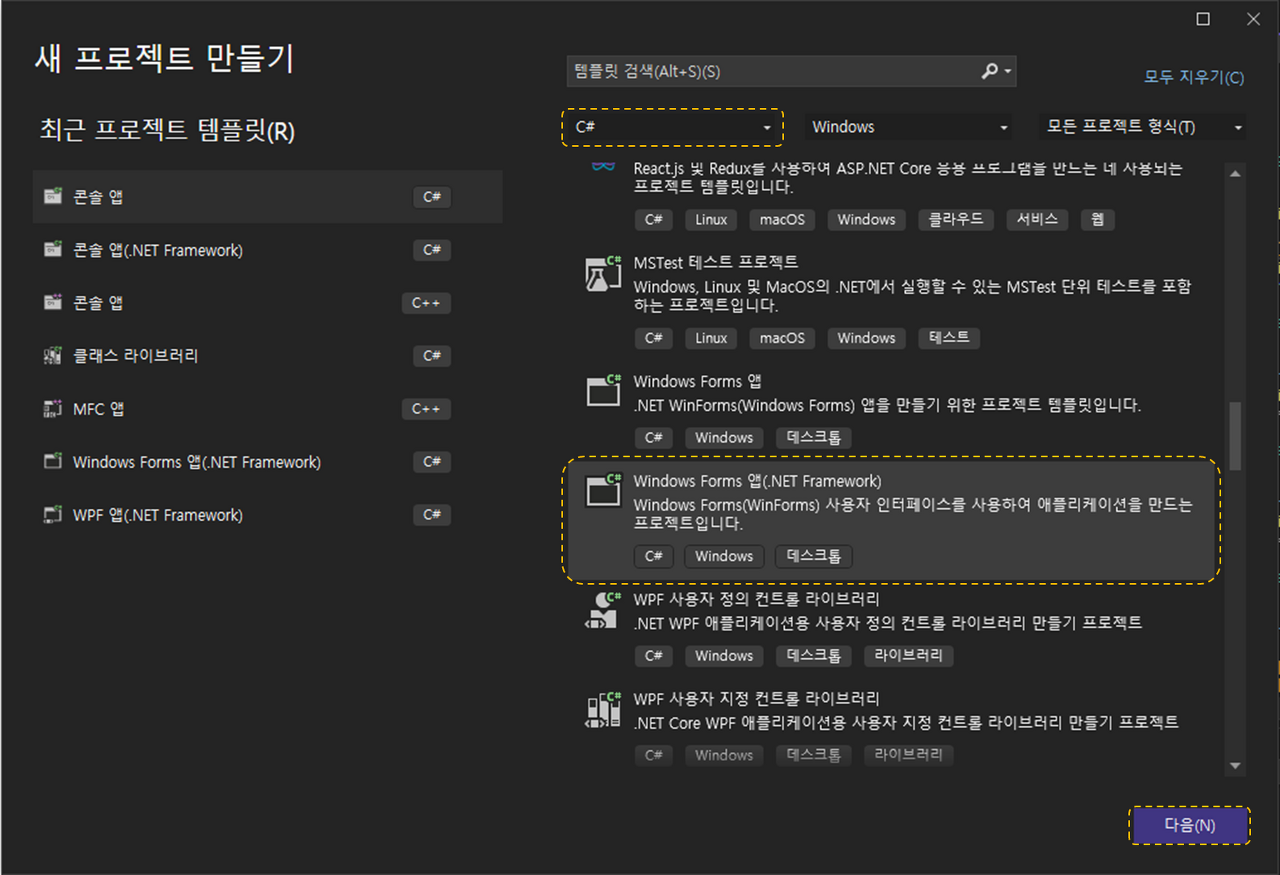This screenshot has height=875, width=1280.
Task: Click the React.js 및 Redux template icon
Action: (x=603, y=167)
